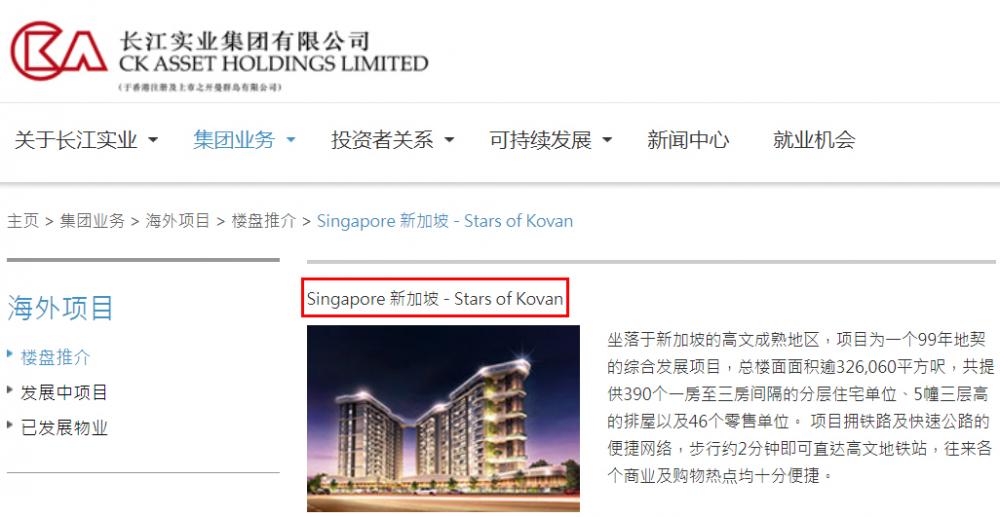Expand the 关于长江实业 dropdown arrow
Screen dimensions: 1000x517
[153, 140]
